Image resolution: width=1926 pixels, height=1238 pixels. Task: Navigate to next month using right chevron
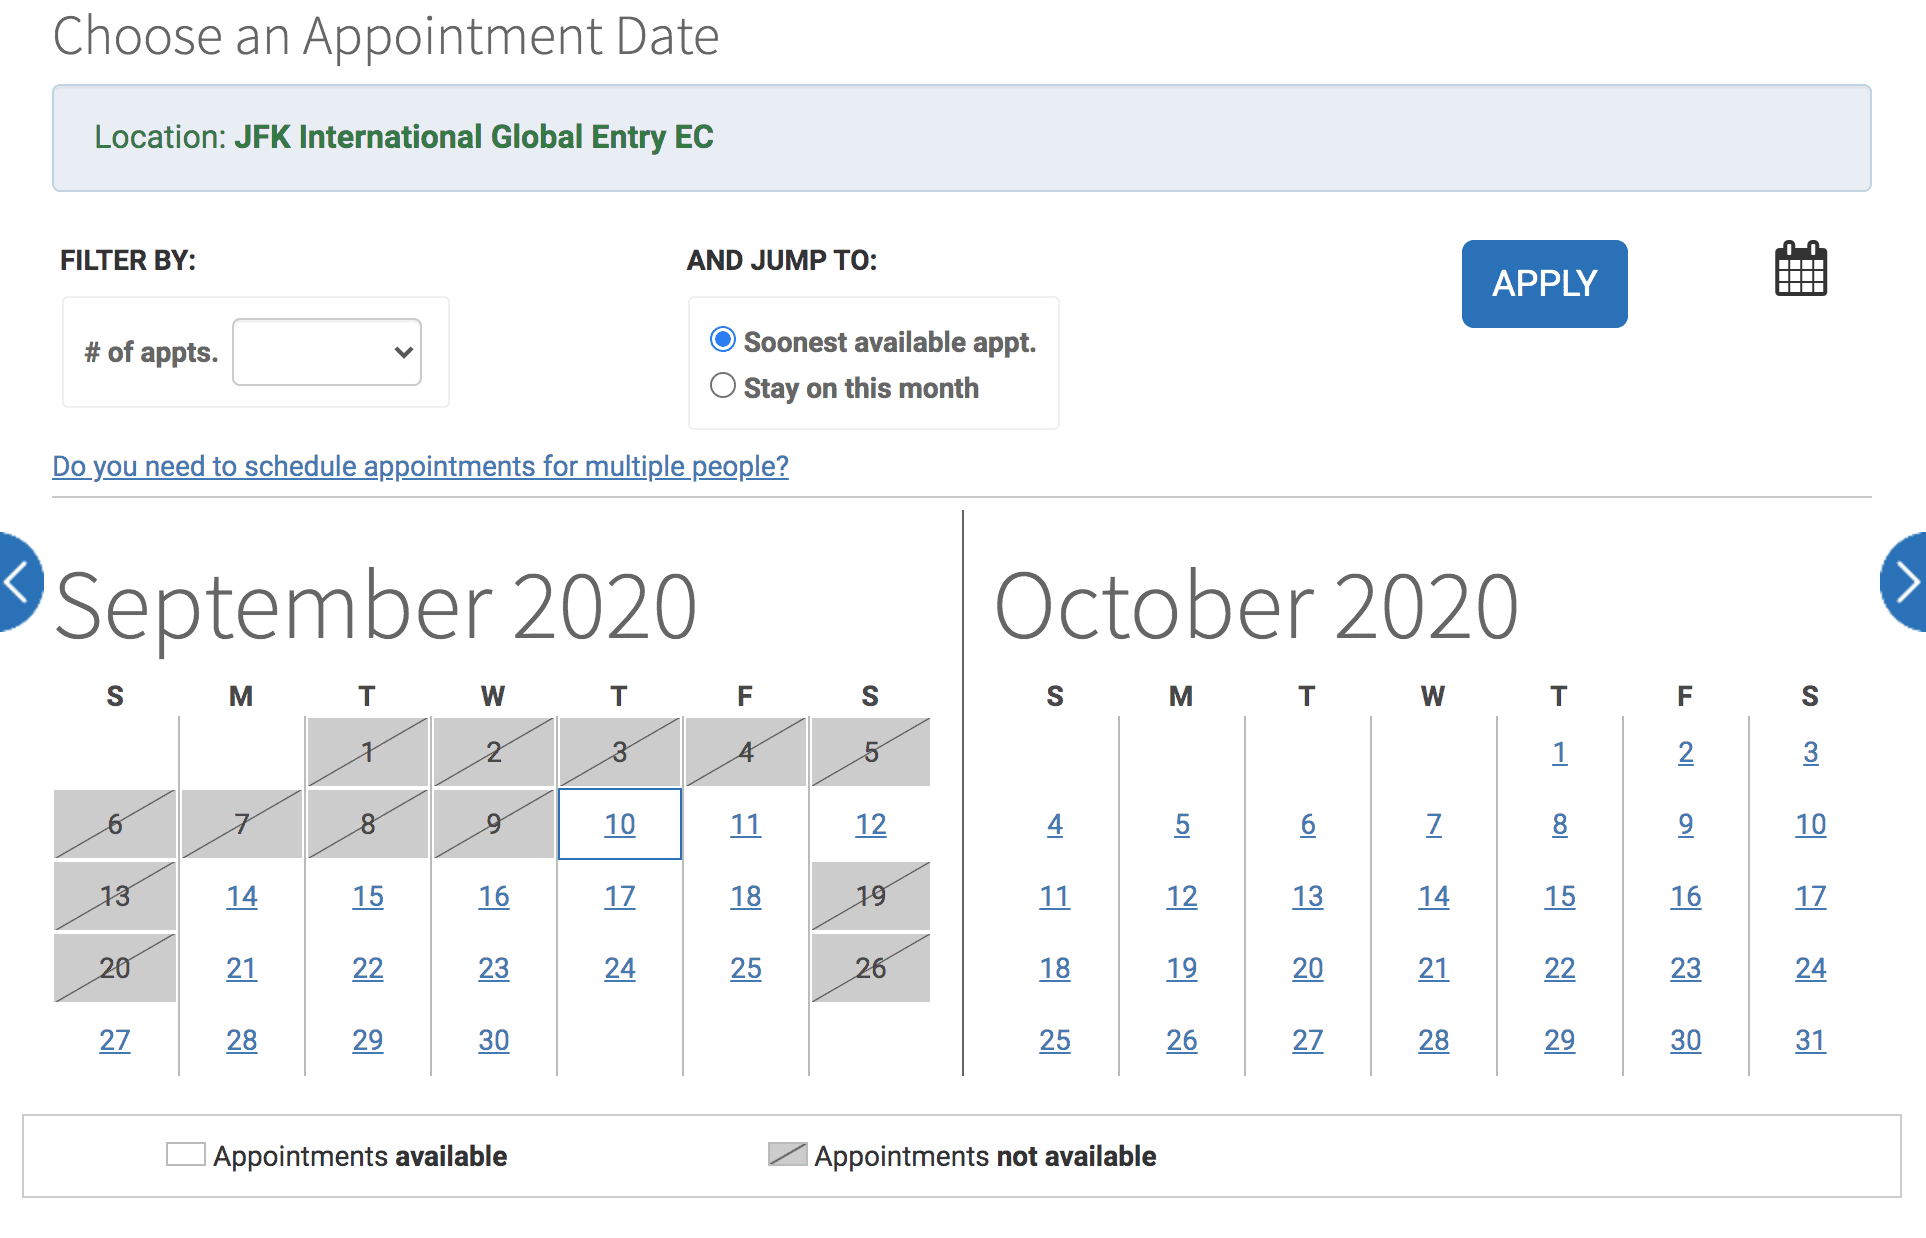click(1908, 583)
